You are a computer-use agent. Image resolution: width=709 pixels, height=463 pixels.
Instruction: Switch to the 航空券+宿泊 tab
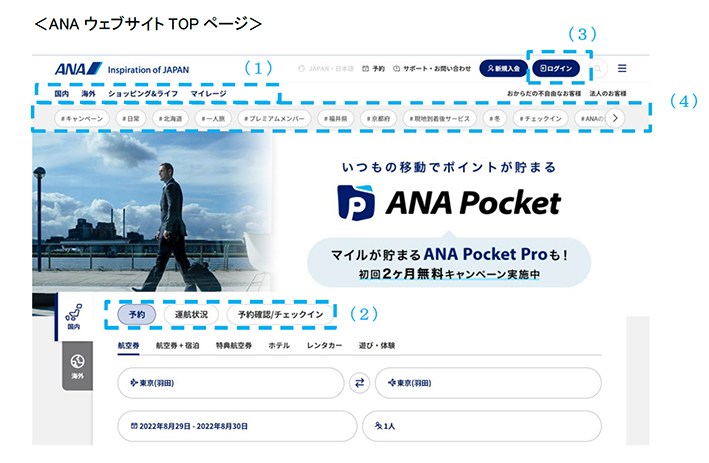pos(177,345)
